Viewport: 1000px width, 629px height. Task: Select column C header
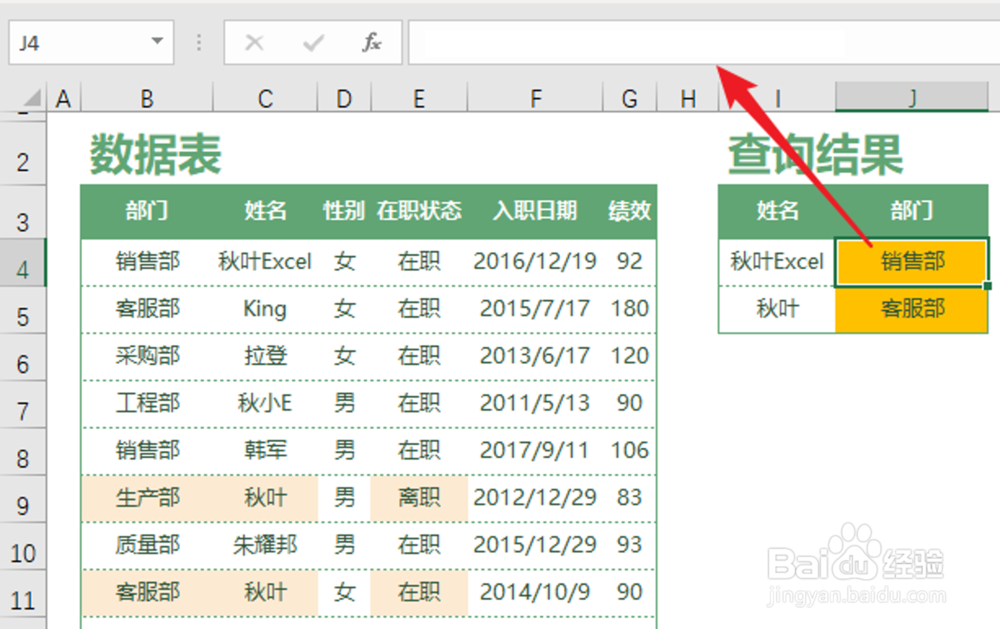coord(265,99)
